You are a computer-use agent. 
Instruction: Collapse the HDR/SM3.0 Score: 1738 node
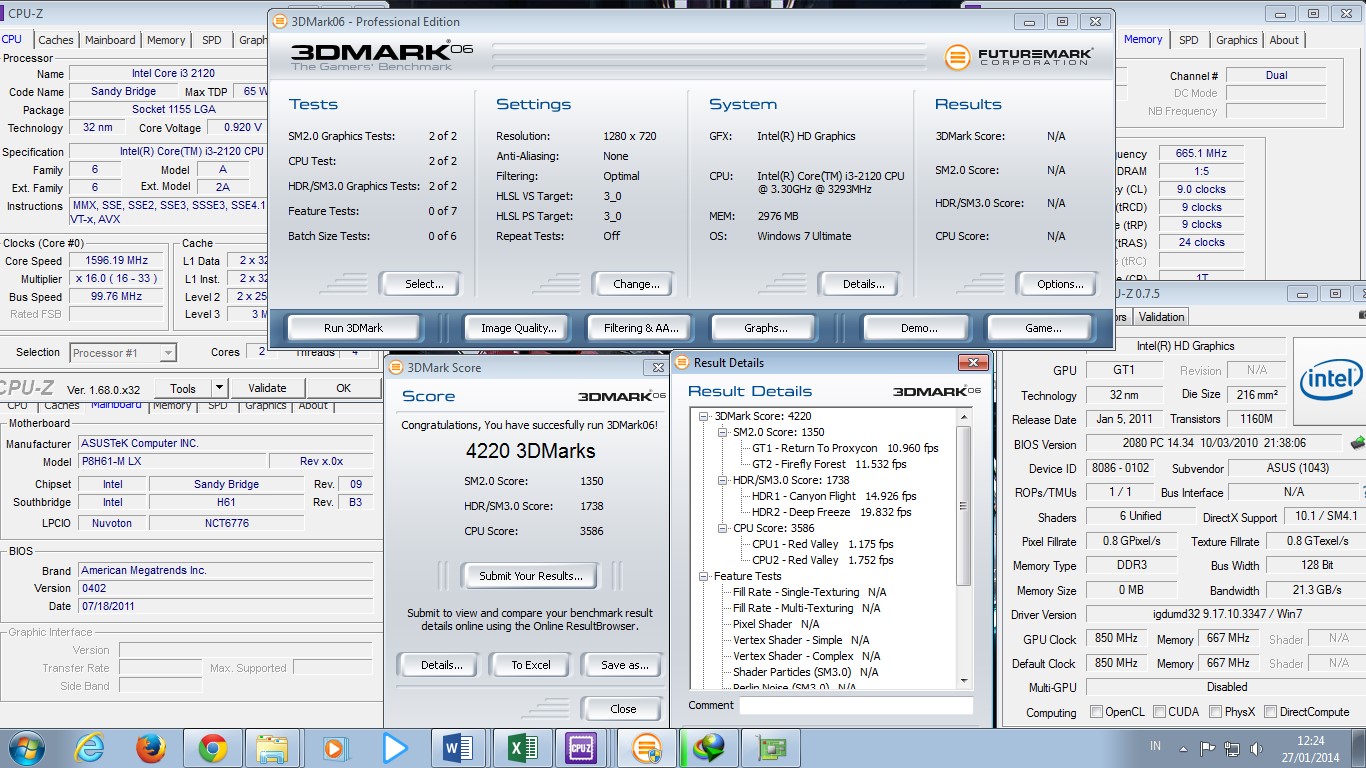[x=723, y=480]
